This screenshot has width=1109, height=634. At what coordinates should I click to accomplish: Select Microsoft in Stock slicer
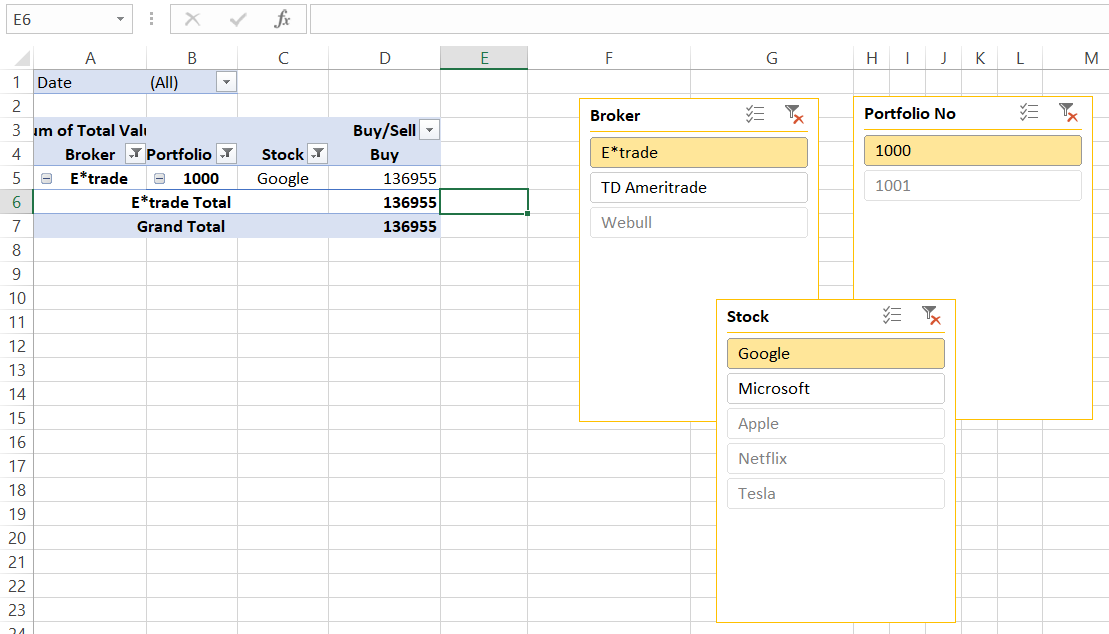(x=835, y=389)
